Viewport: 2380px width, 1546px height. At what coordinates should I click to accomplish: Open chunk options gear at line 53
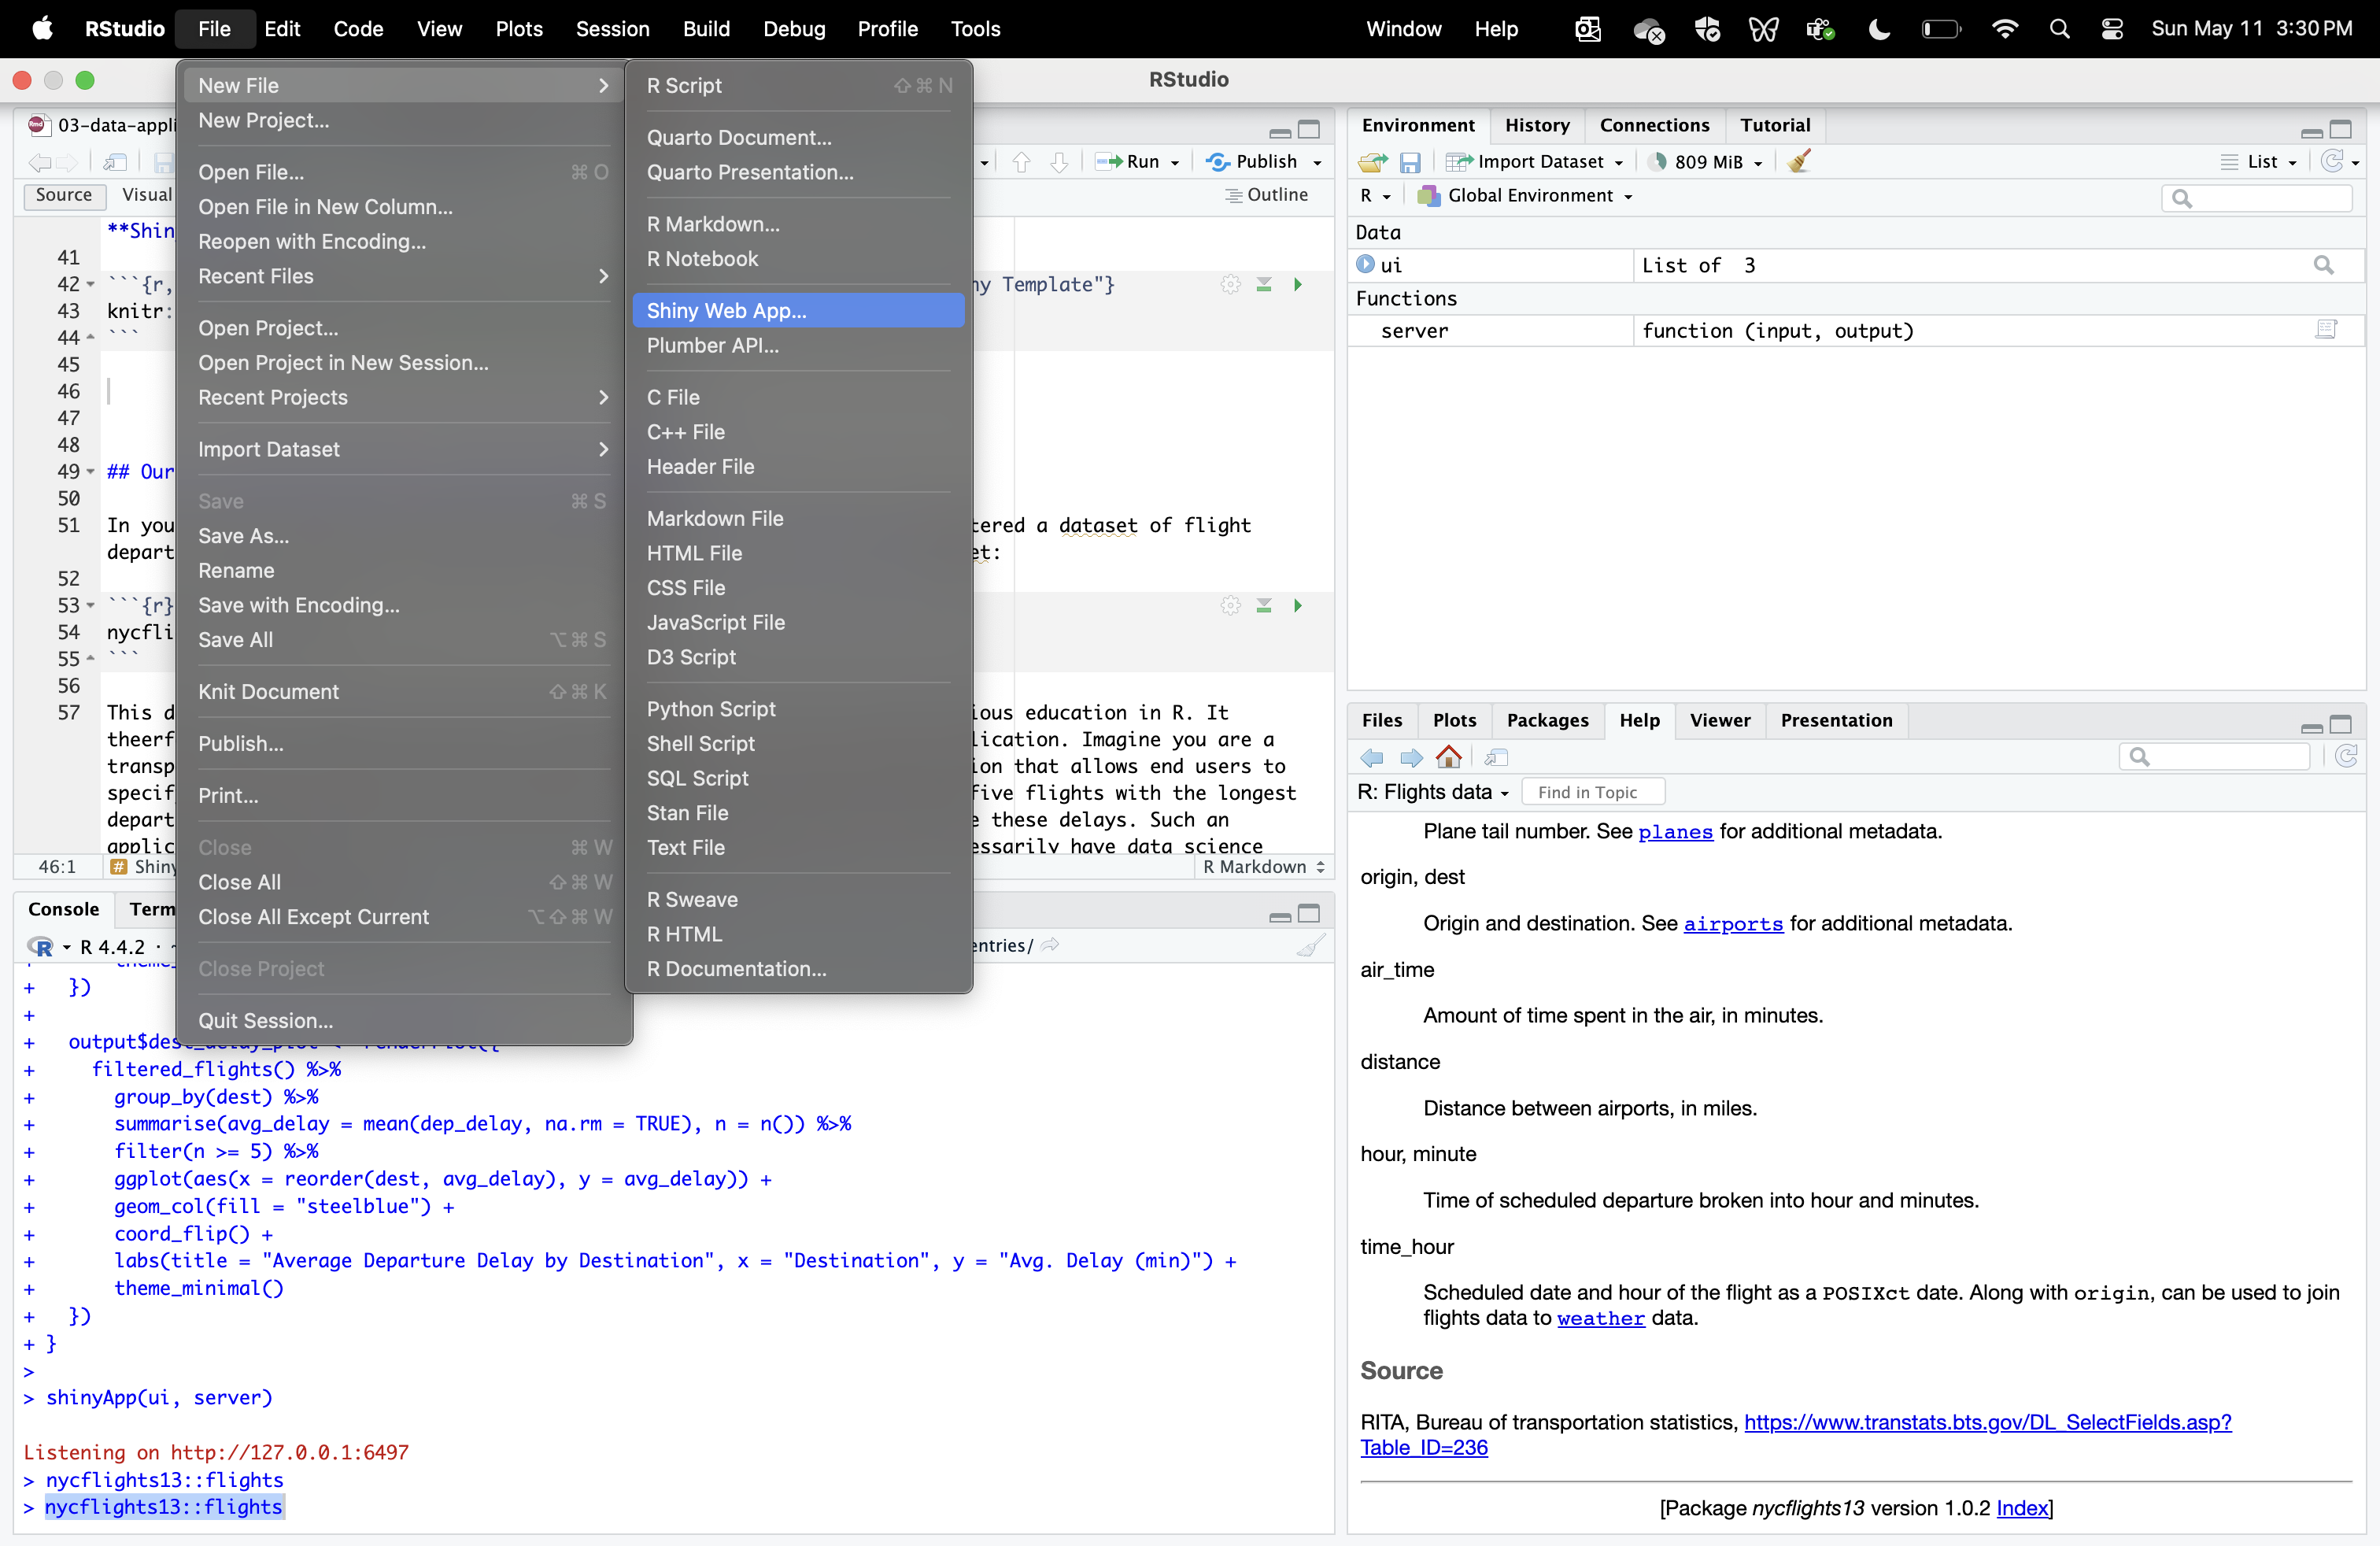(x=1230, y=606)
